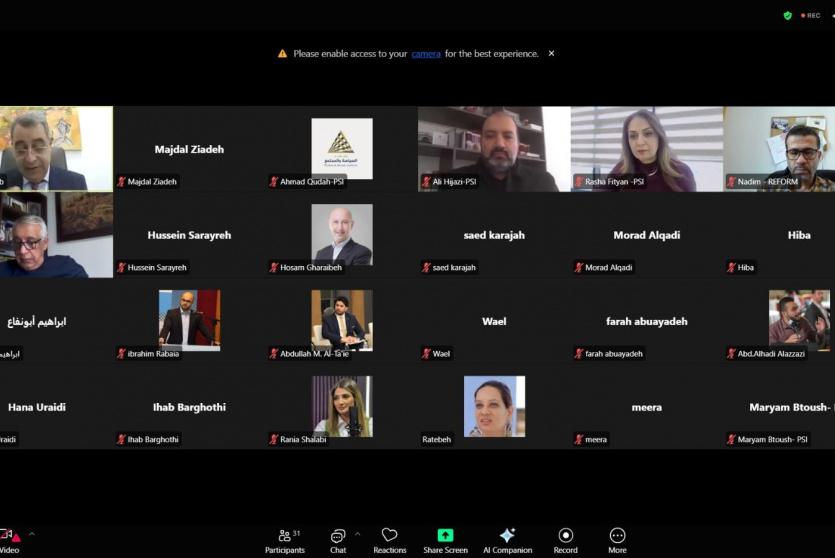Open the Reactions menu
Image resolution: width=835 pixels, height=558 pixels.
click(x=390, y=540)
